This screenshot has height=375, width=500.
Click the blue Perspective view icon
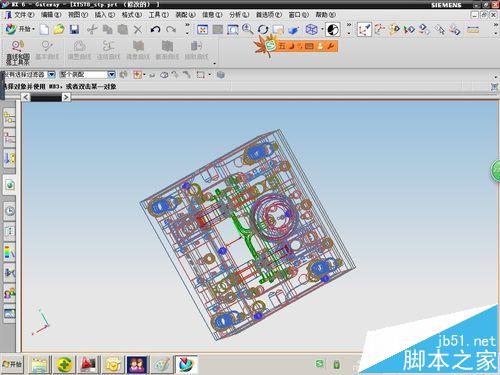(x=293, y=30)
